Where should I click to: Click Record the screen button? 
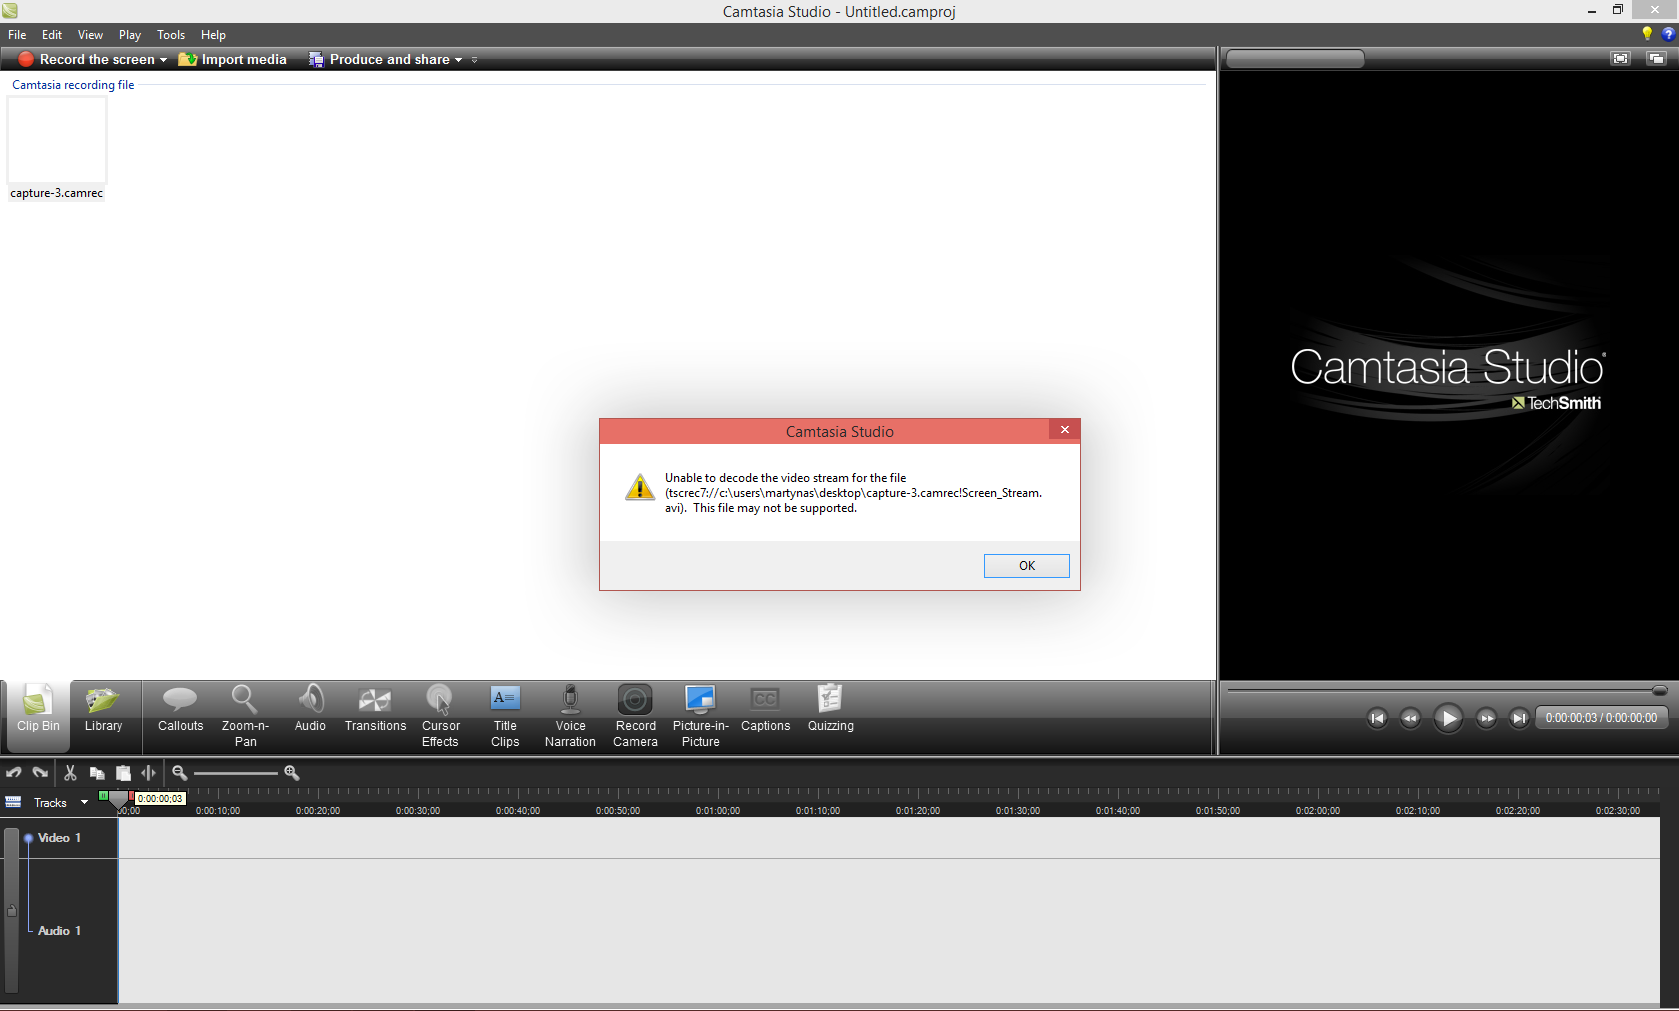coord(87,60)
